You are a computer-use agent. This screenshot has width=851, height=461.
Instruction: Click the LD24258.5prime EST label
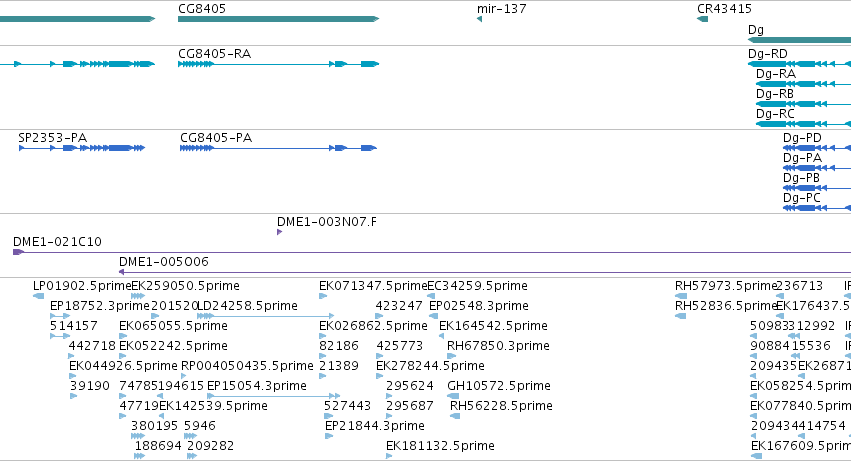[247, 306]
